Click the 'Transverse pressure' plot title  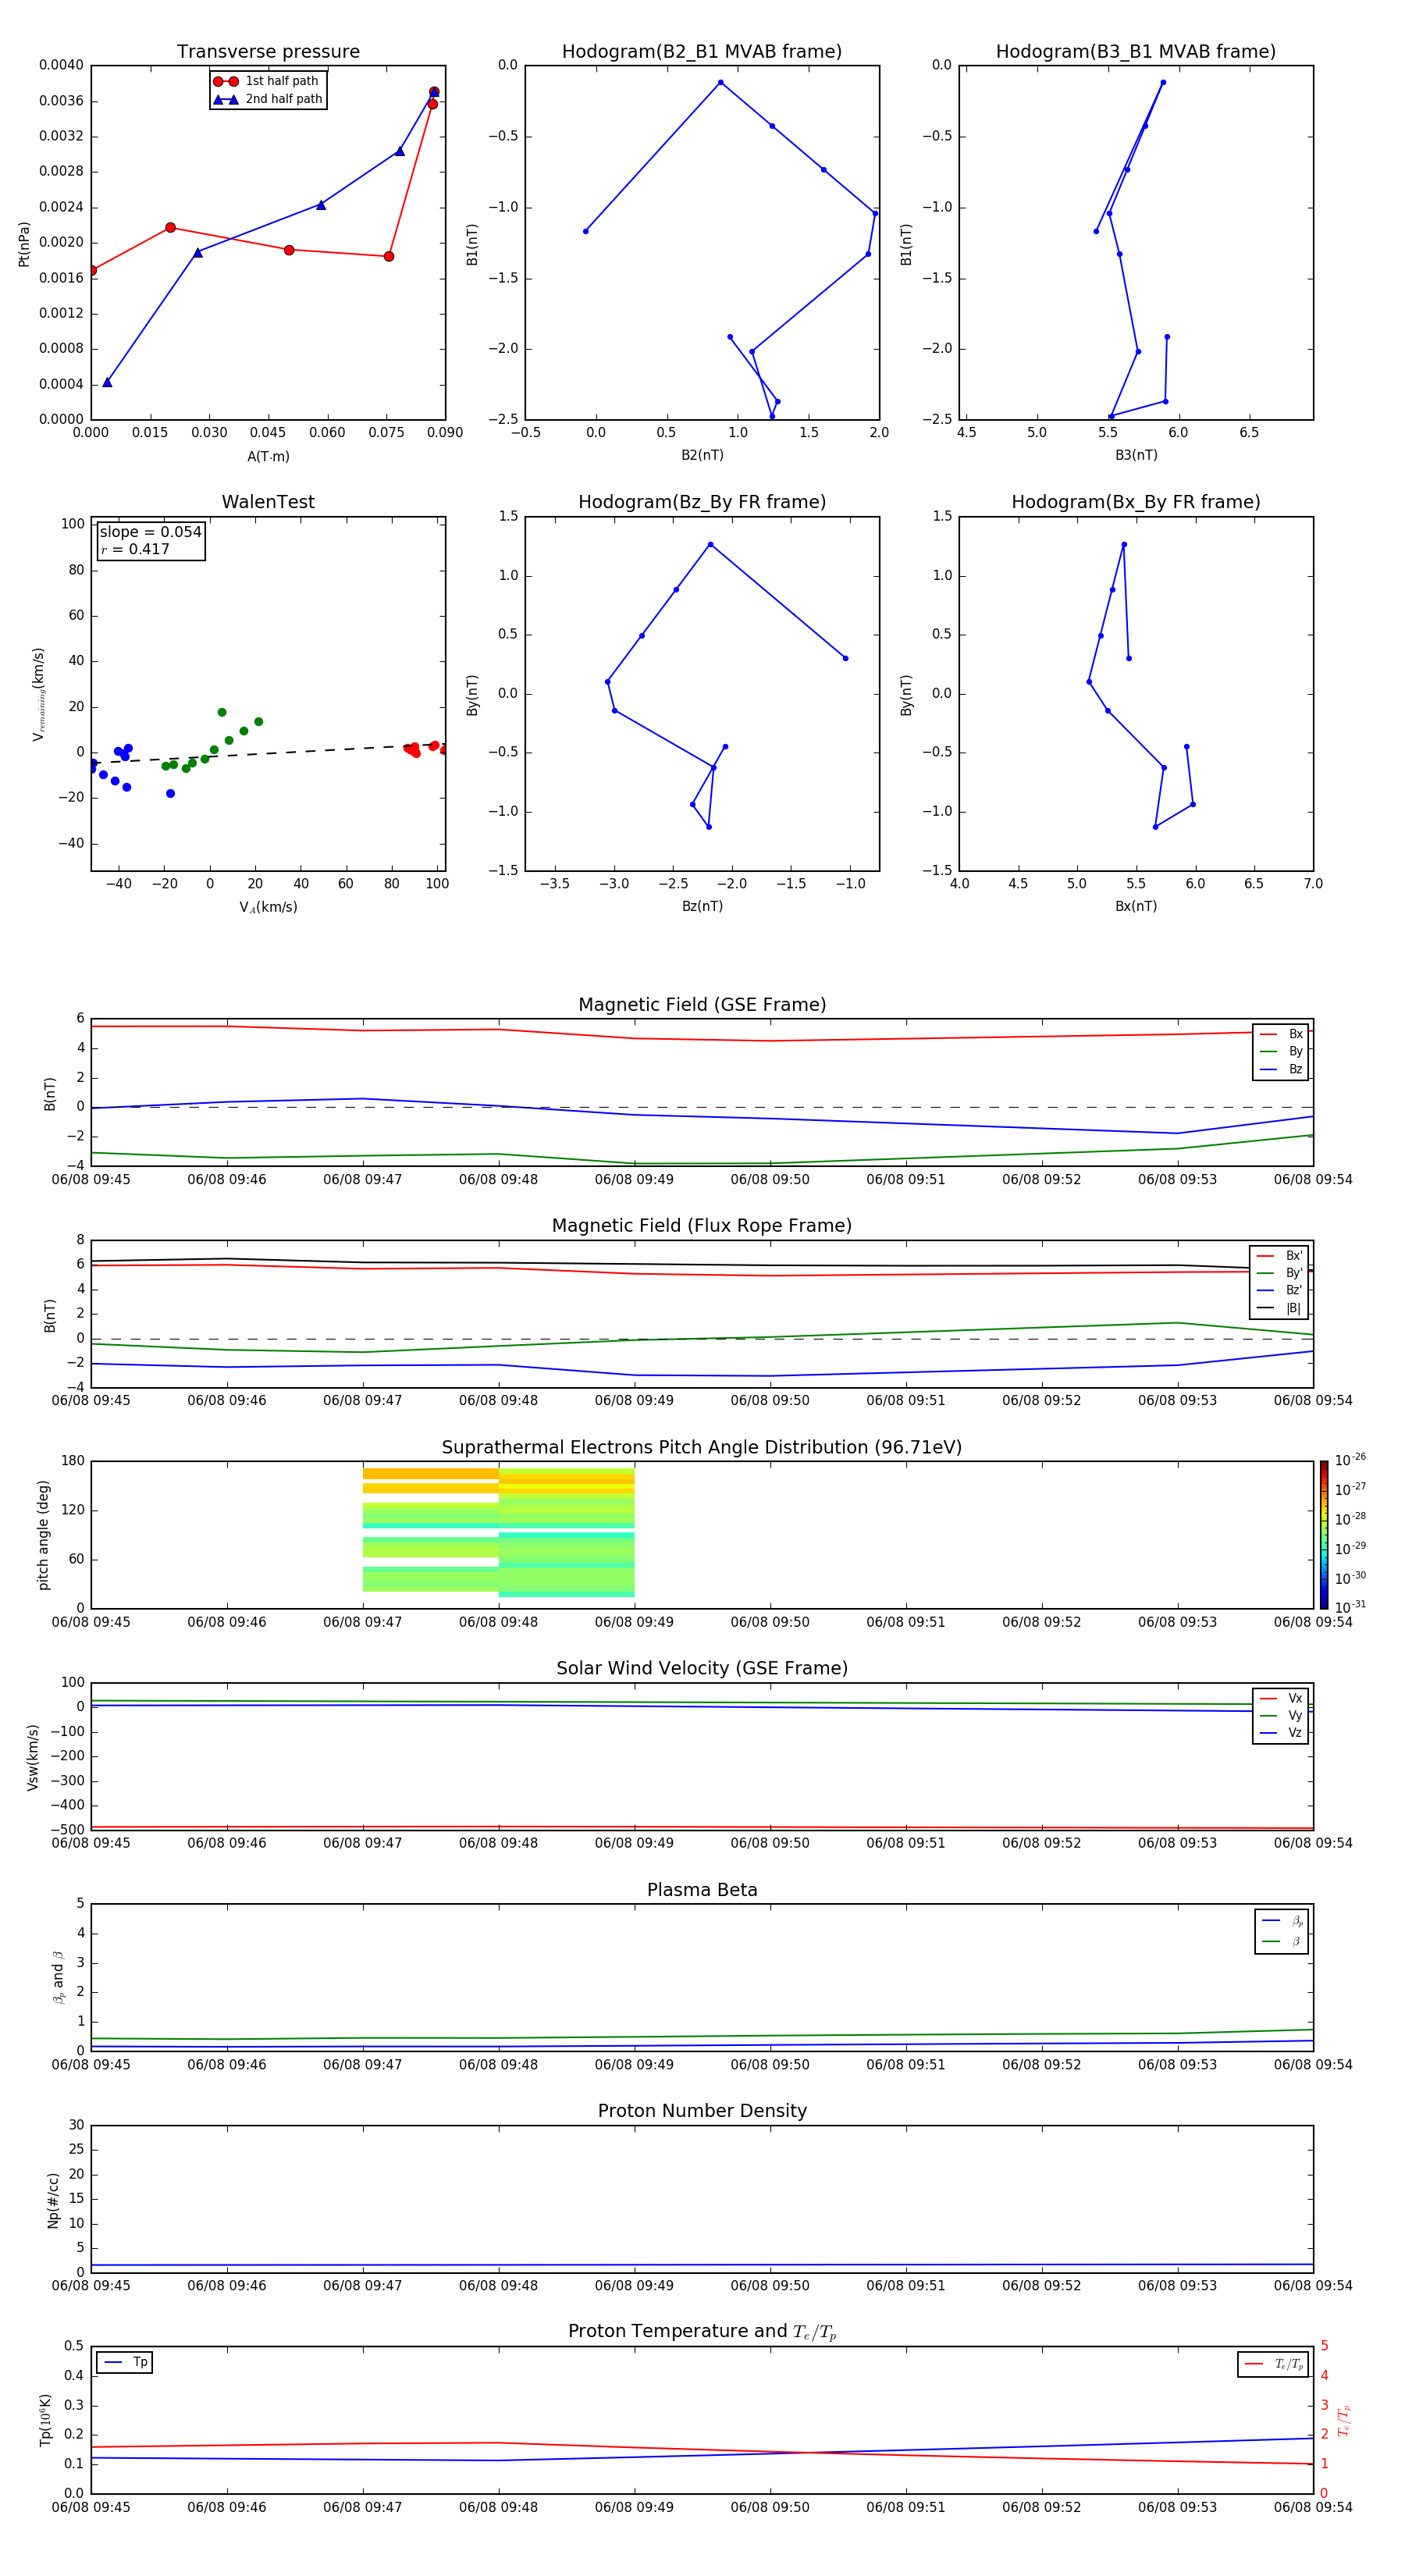click(268, 52)
